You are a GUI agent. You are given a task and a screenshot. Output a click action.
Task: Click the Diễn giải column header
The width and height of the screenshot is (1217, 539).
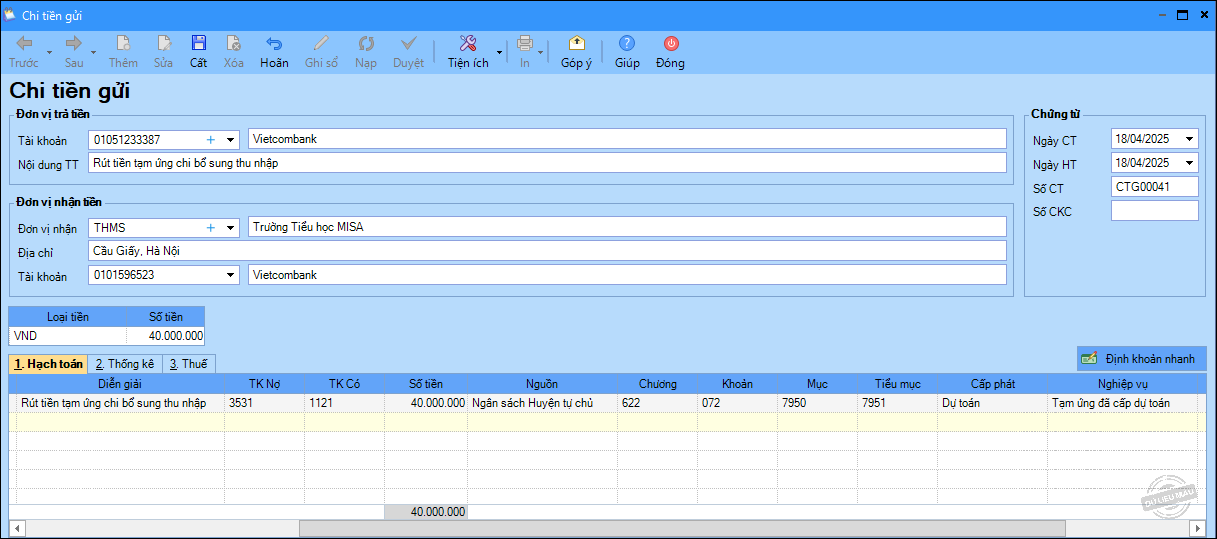tap(121, 384)
